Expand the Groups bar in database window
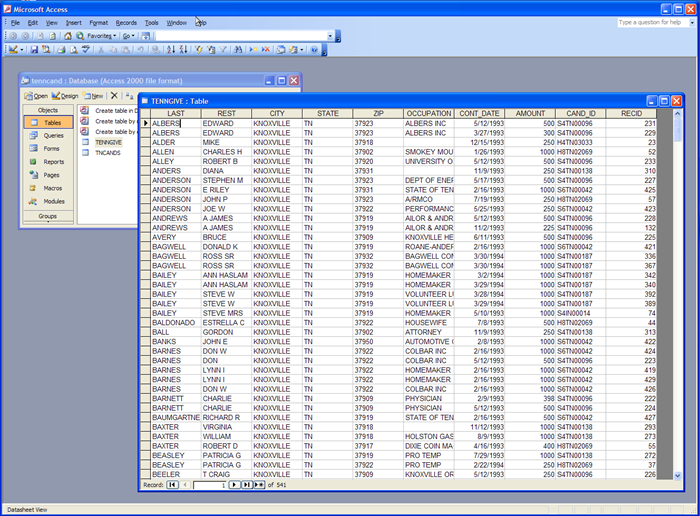The width and height of the screenshot is (700, 516). click(48, 216)
